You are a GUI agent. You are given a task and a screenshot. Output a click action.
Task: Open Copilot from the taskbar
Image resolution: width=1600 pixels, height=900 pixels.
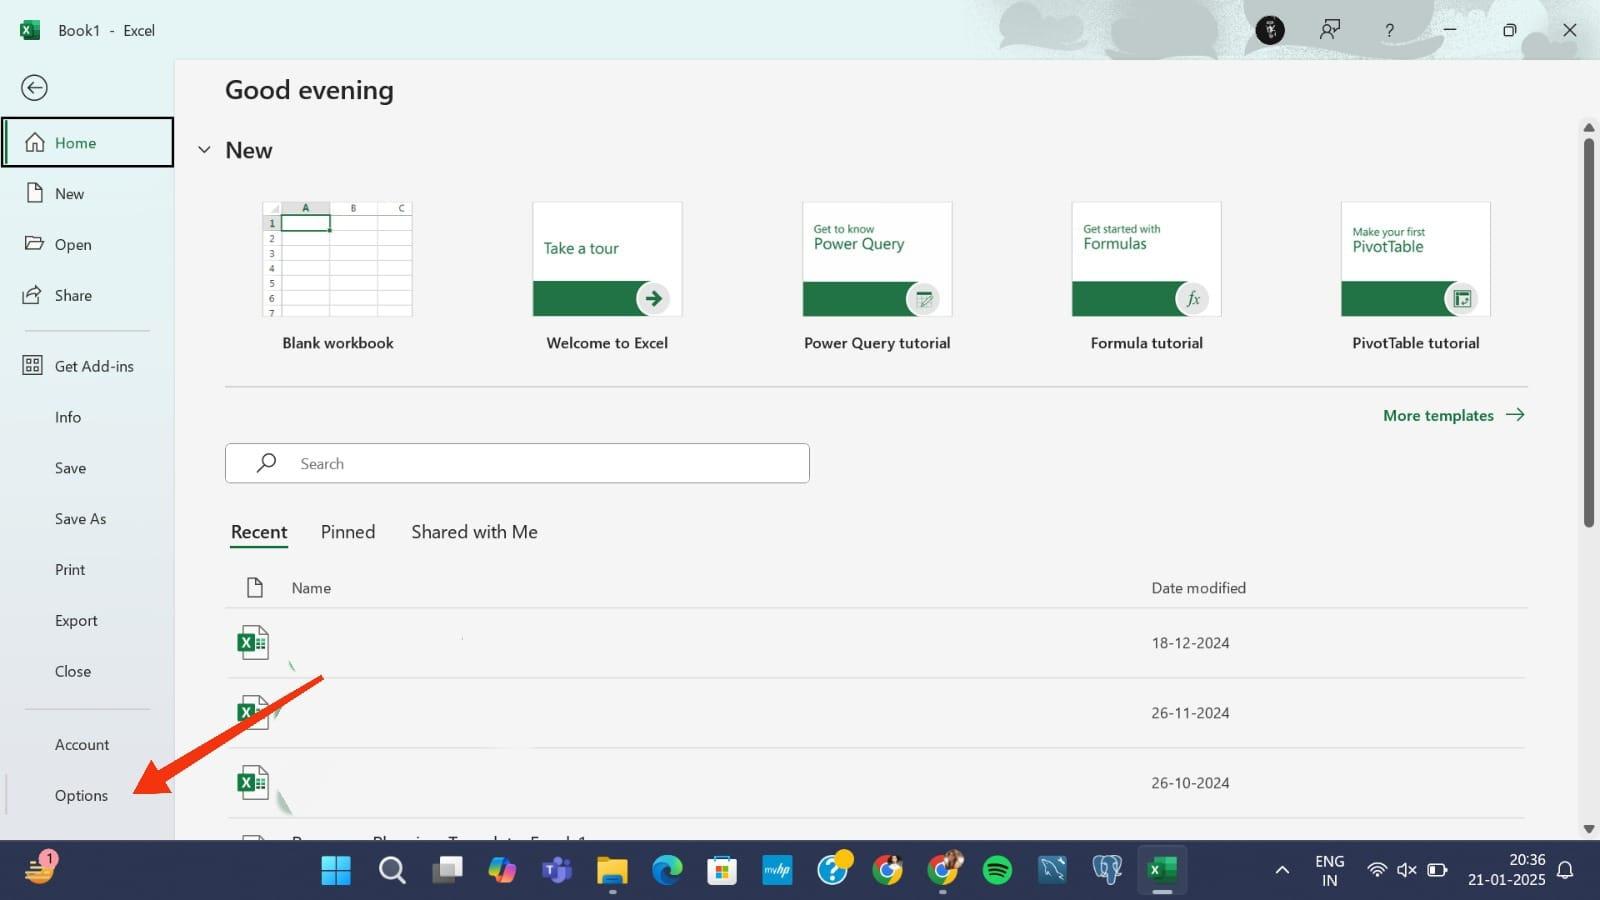tap(501, 870)
